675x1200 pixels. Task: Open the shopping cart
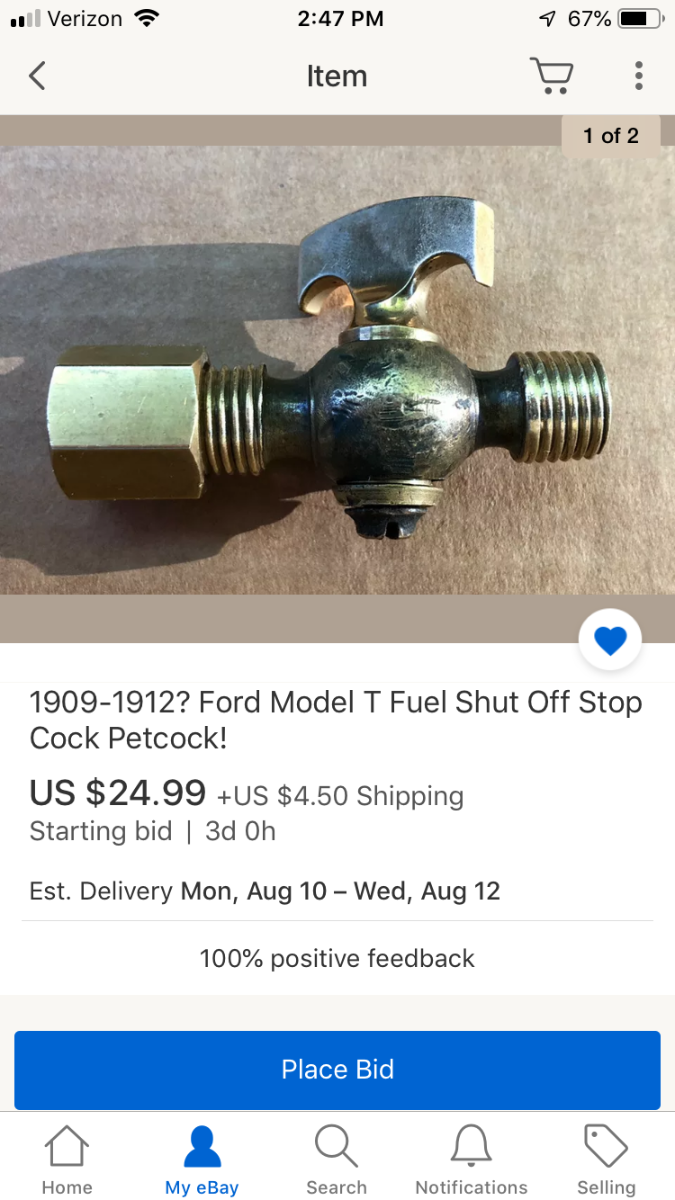tap(550, 76)
